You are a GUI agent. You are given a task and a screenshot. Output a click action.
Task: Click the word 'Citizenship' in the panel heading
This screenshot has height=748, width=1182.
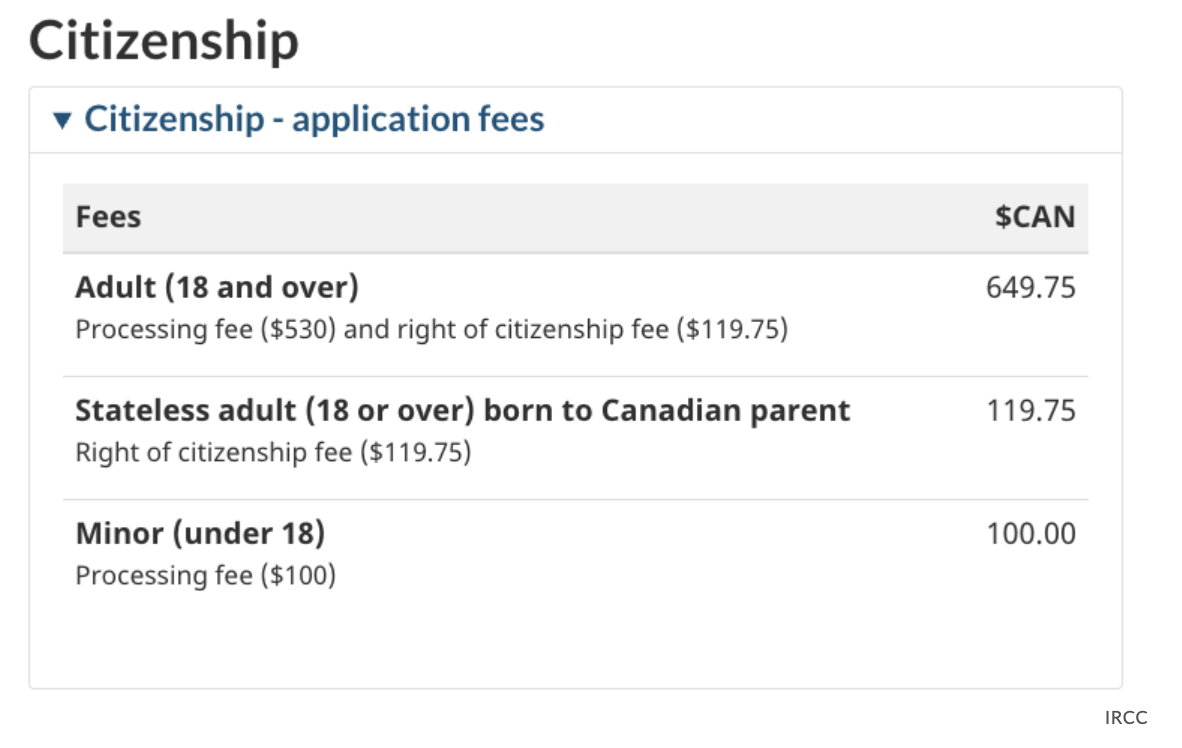click(x=174, y=119)
